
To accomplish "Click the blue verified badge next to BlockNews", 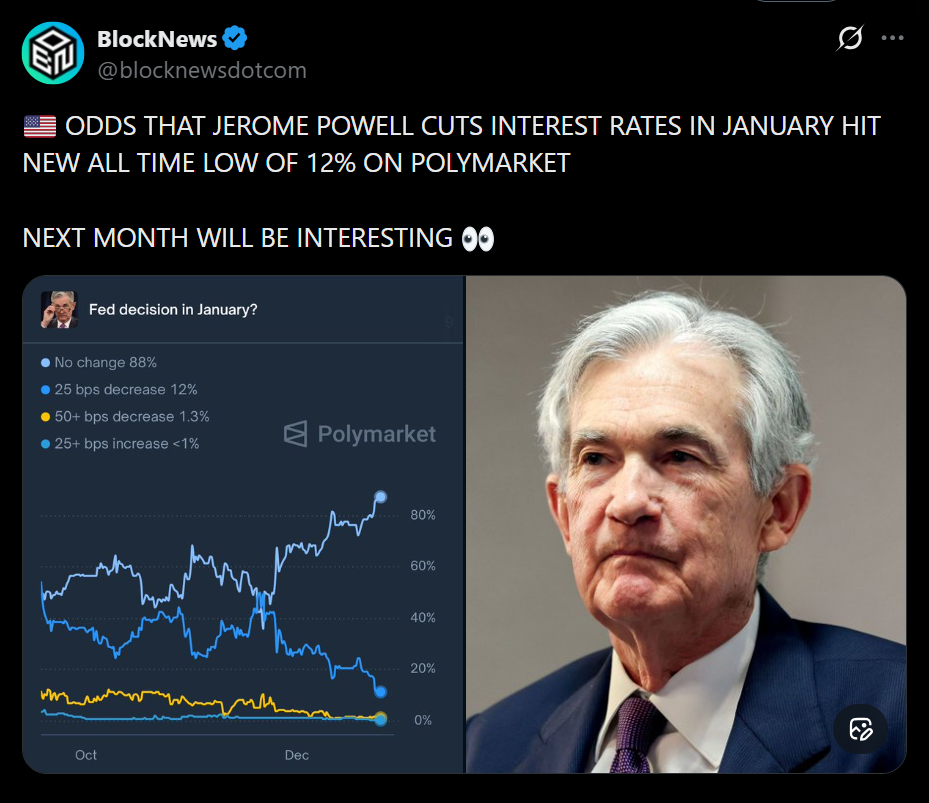I will pos(232,38).
